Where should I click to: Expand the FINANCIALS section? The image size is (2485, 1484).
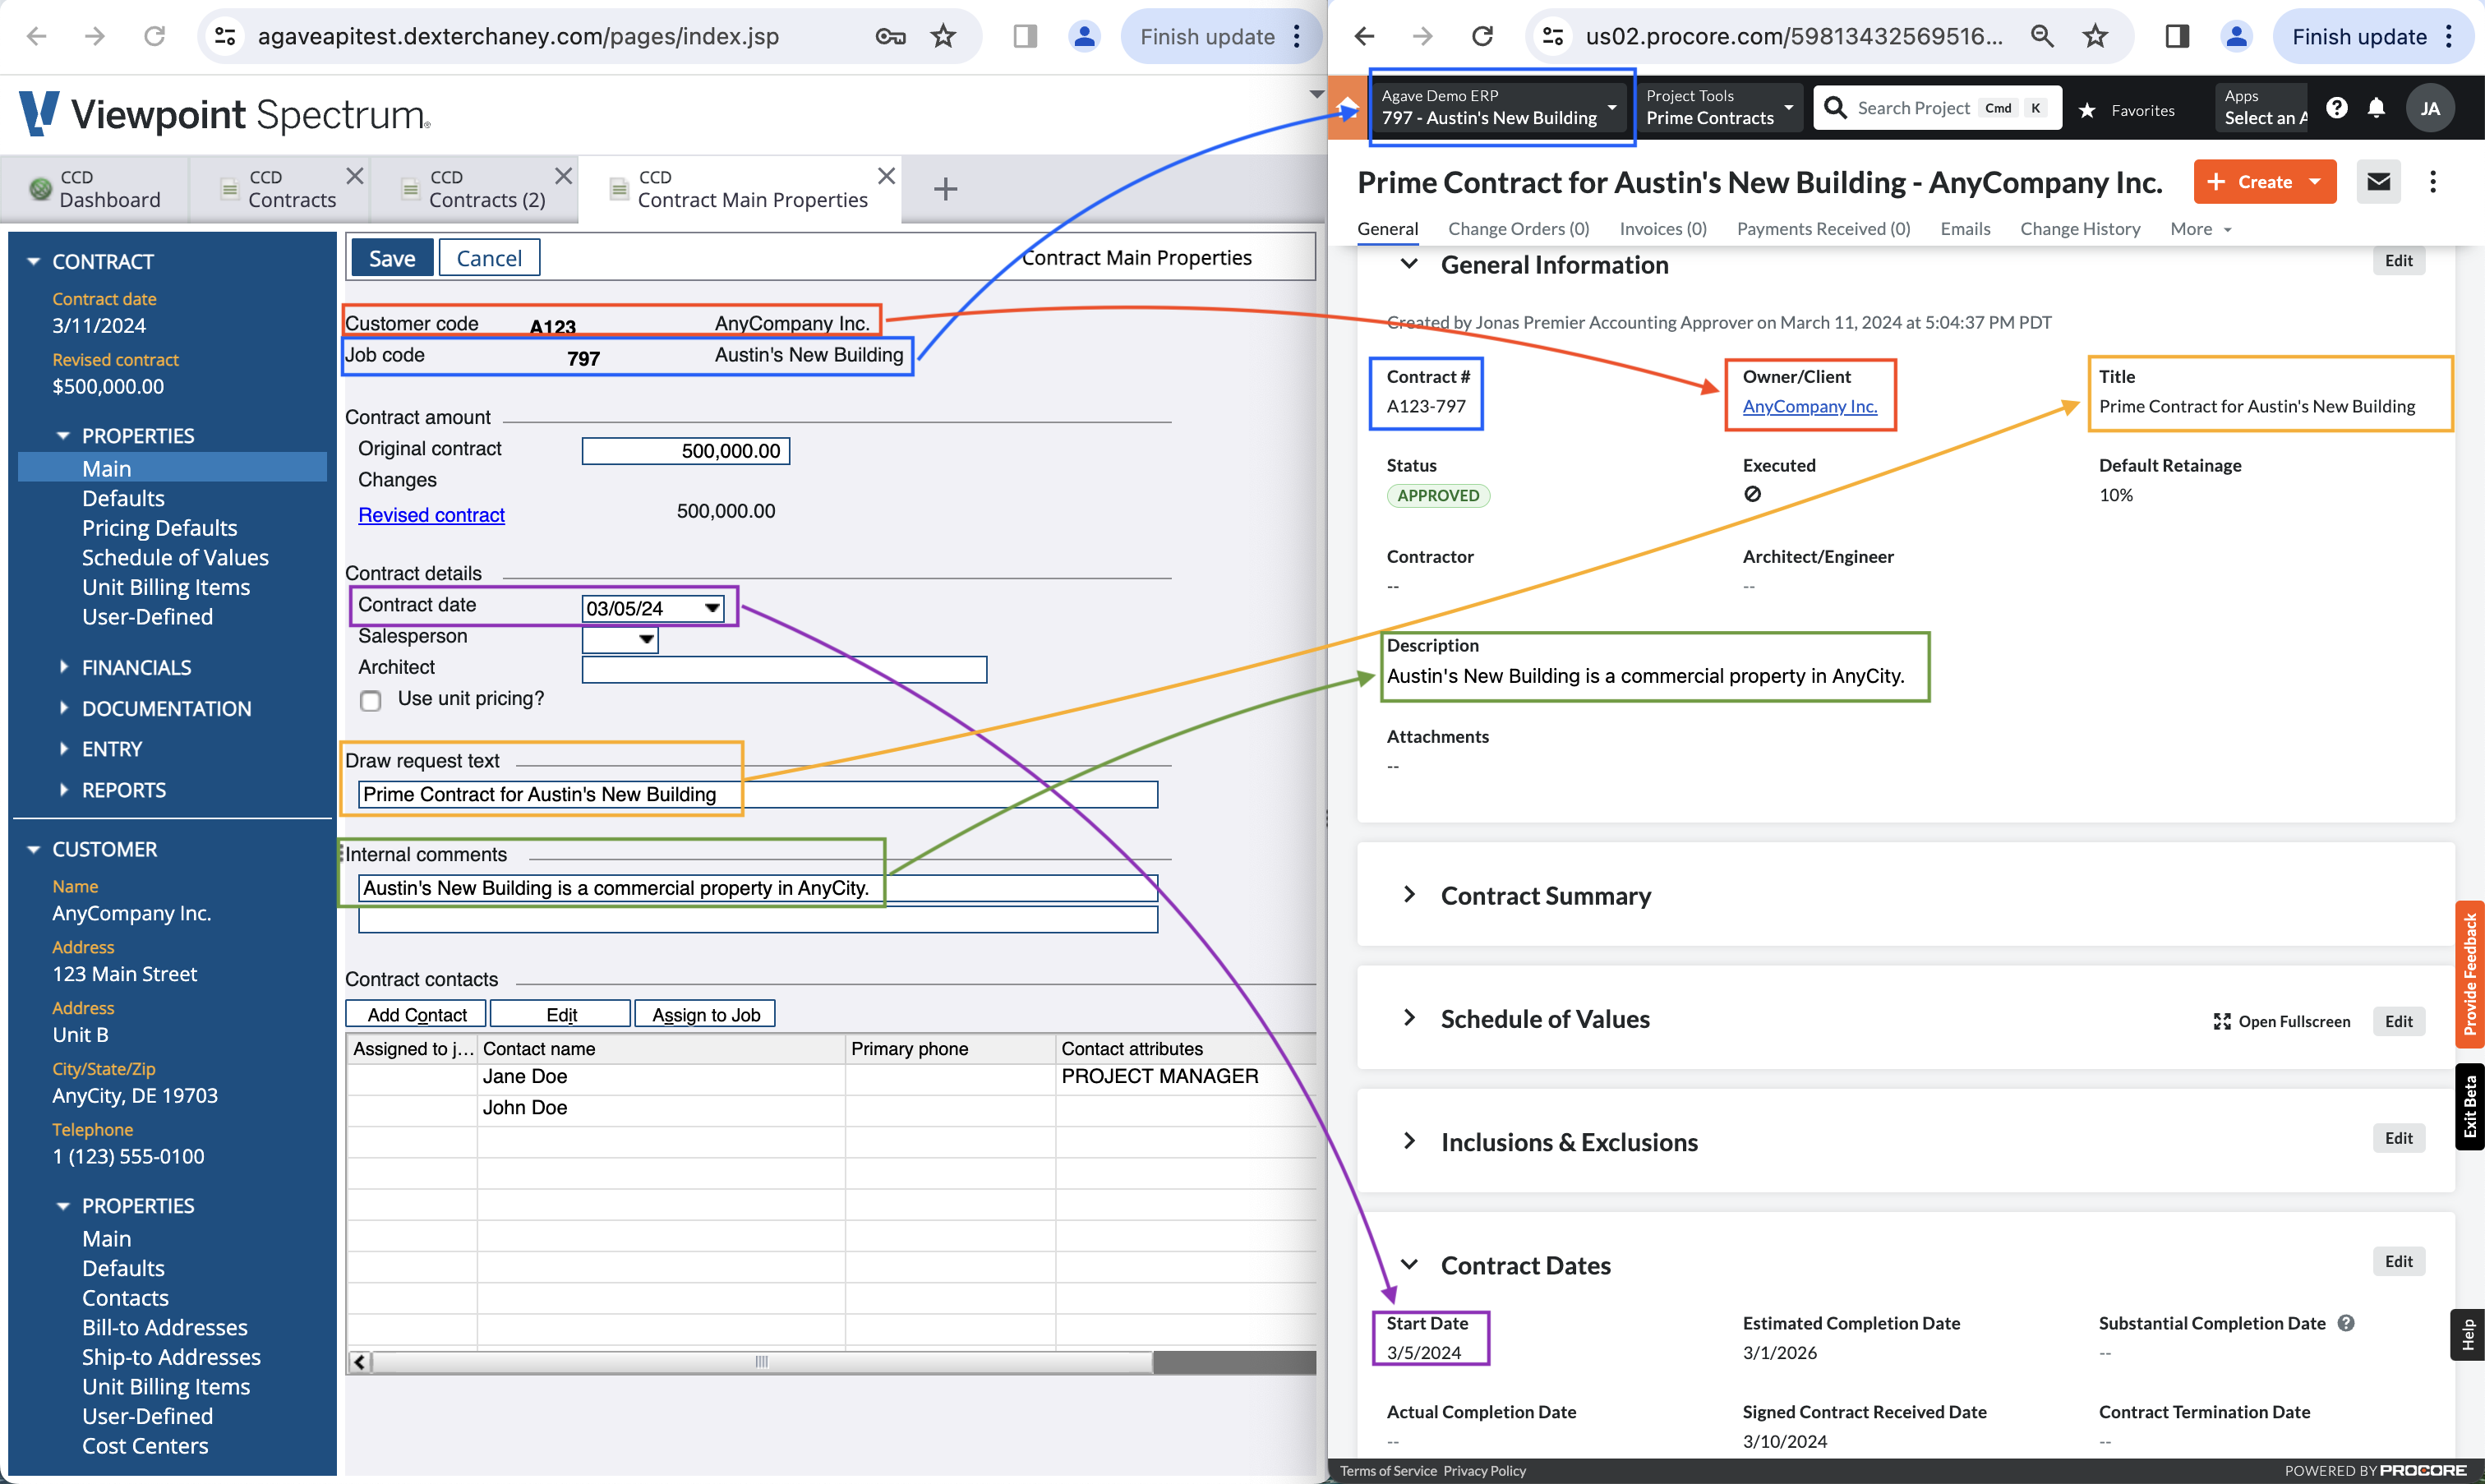pyautogui.click(x=64, y=666)
